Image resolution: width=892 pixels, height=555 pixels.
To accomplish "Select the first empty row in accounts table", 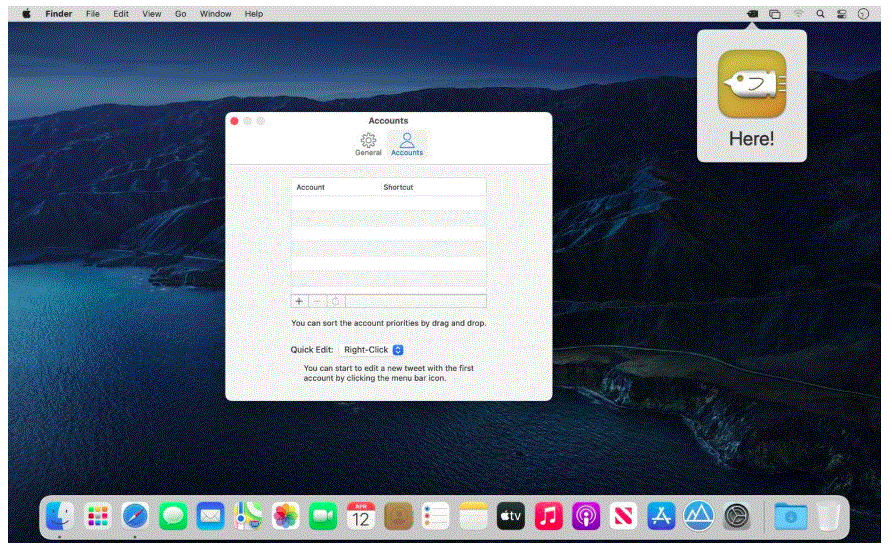I will (389, 203).
